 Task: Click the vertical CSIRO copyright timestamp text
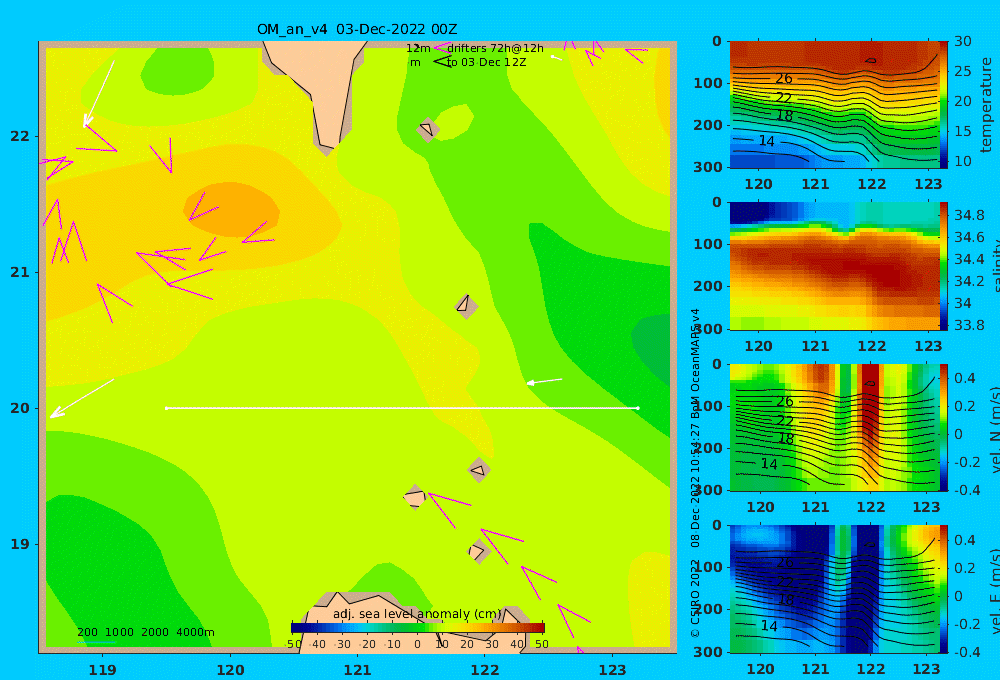pos(695,473)
